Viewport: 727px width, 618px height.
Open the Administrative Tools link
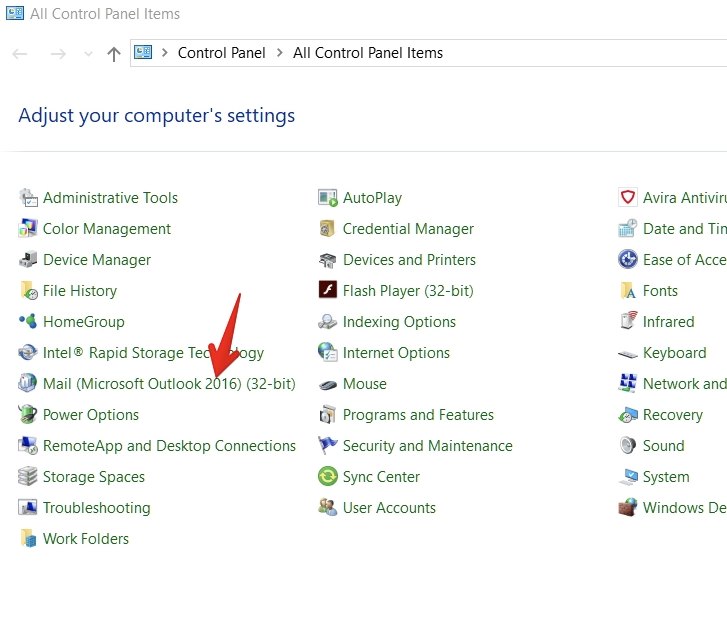click(x=110, y=198)
